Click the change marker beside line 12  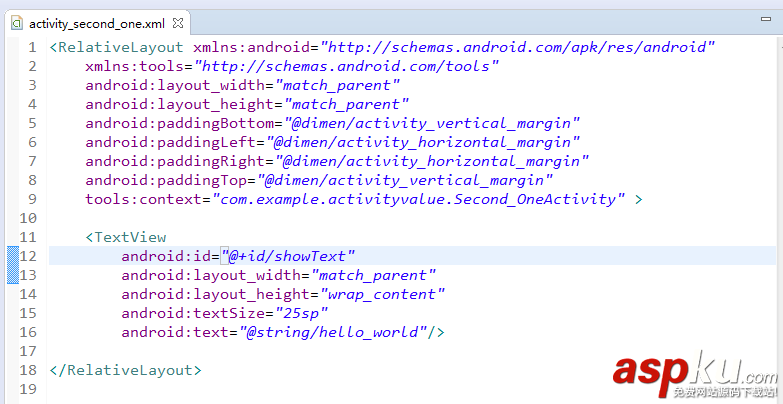pos(13,256)
